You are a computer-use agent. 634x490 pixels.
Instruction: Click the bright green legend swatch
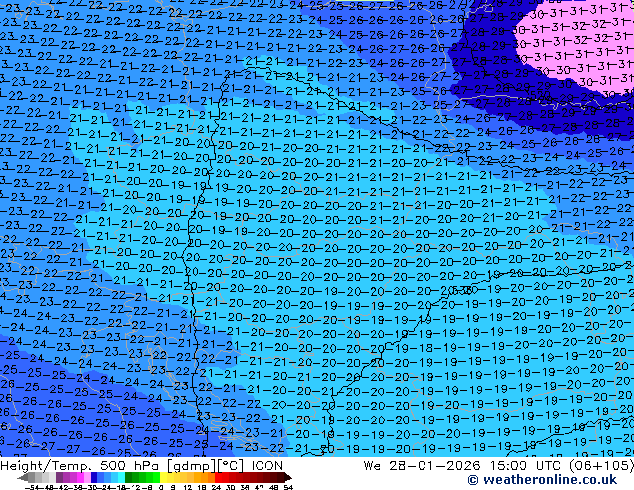[x=156, y=478]
